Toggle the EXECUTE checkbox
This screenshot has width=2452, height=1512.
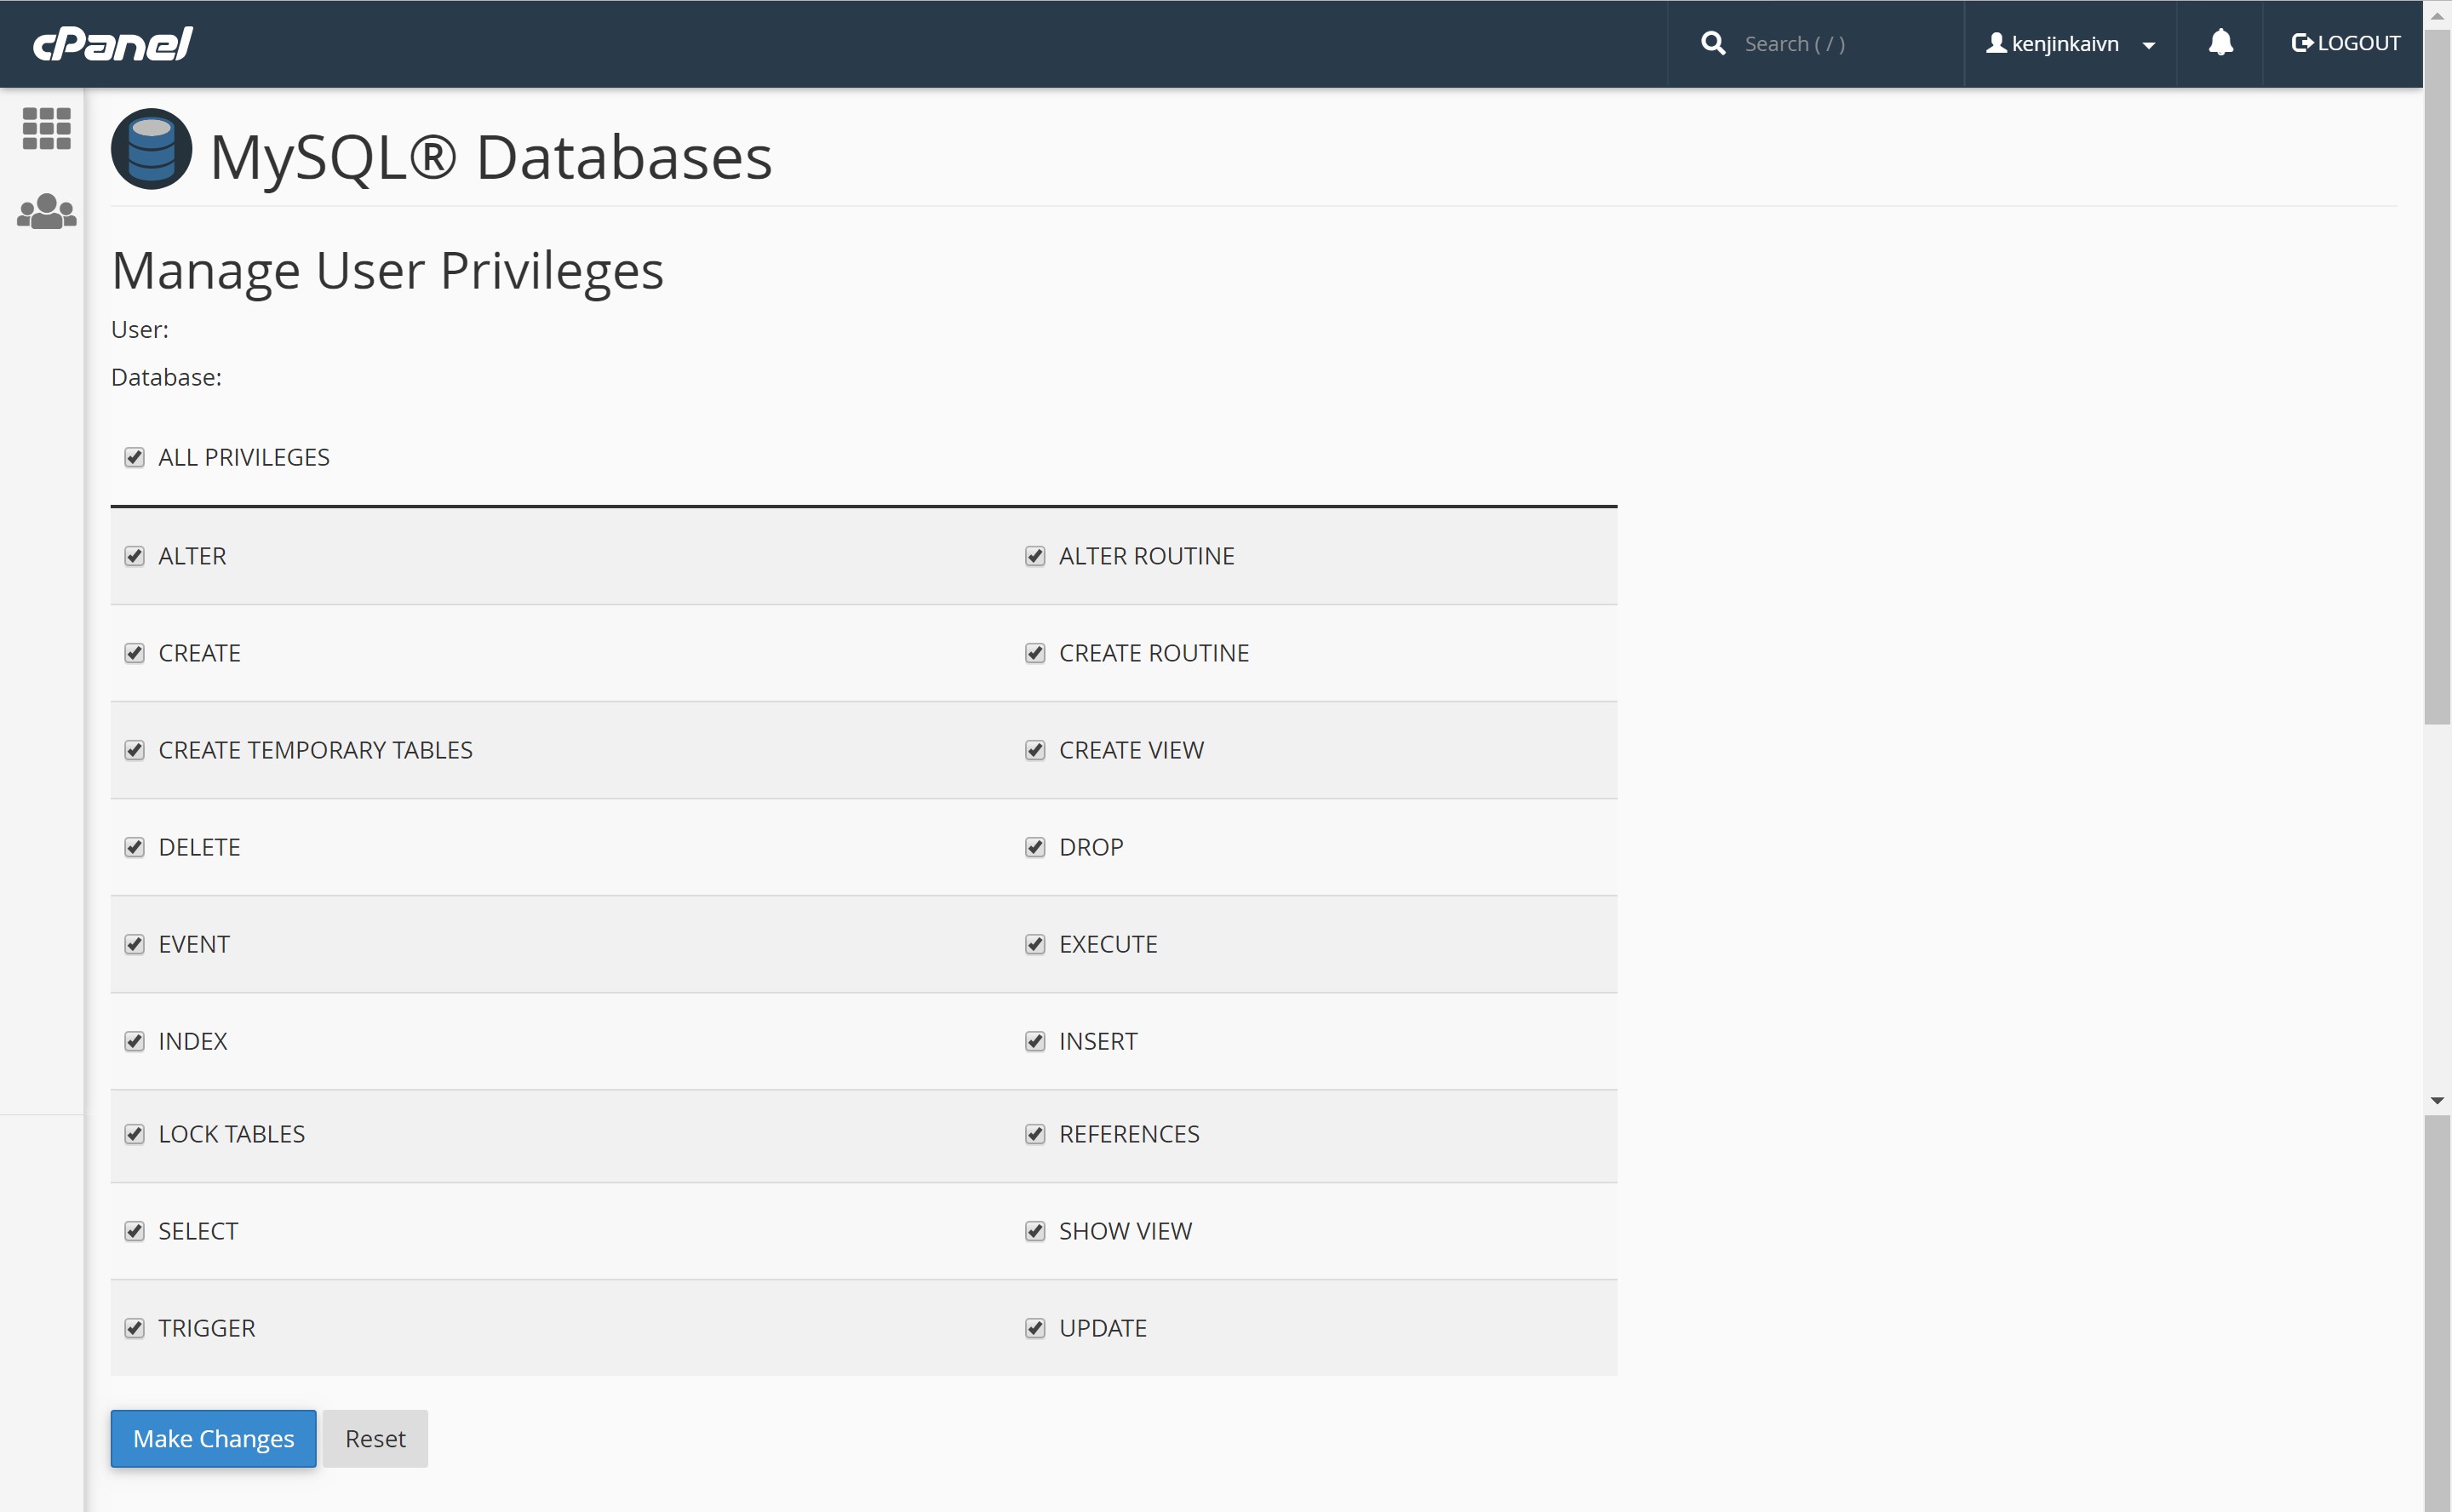tap(1035, 944)
